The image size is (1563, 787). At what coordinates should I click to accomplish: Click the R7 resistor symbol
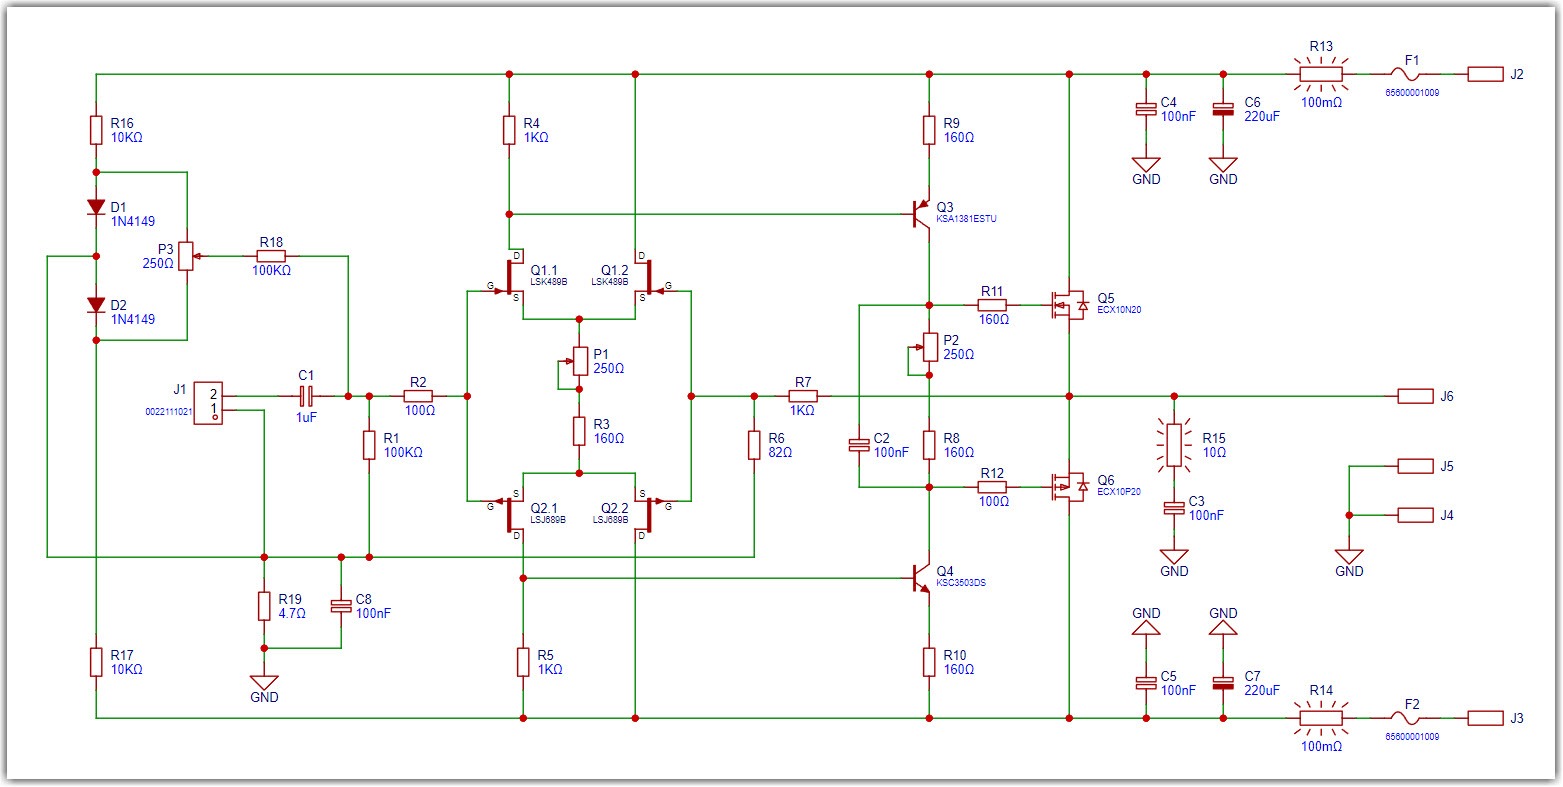coord(803,396)
